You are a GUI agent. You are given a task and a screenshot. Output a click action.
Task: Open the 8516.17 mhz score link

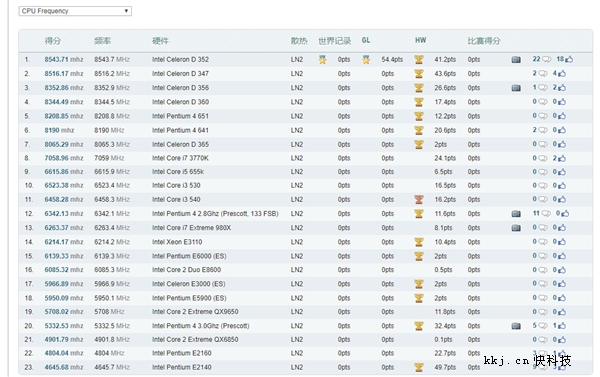64,73
